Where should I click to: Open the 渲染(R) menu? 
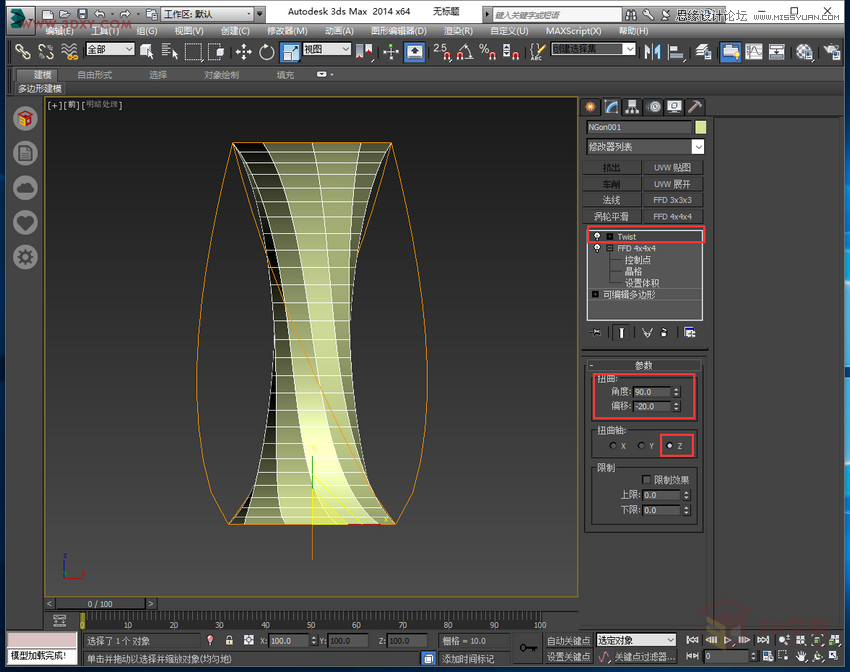457,30
